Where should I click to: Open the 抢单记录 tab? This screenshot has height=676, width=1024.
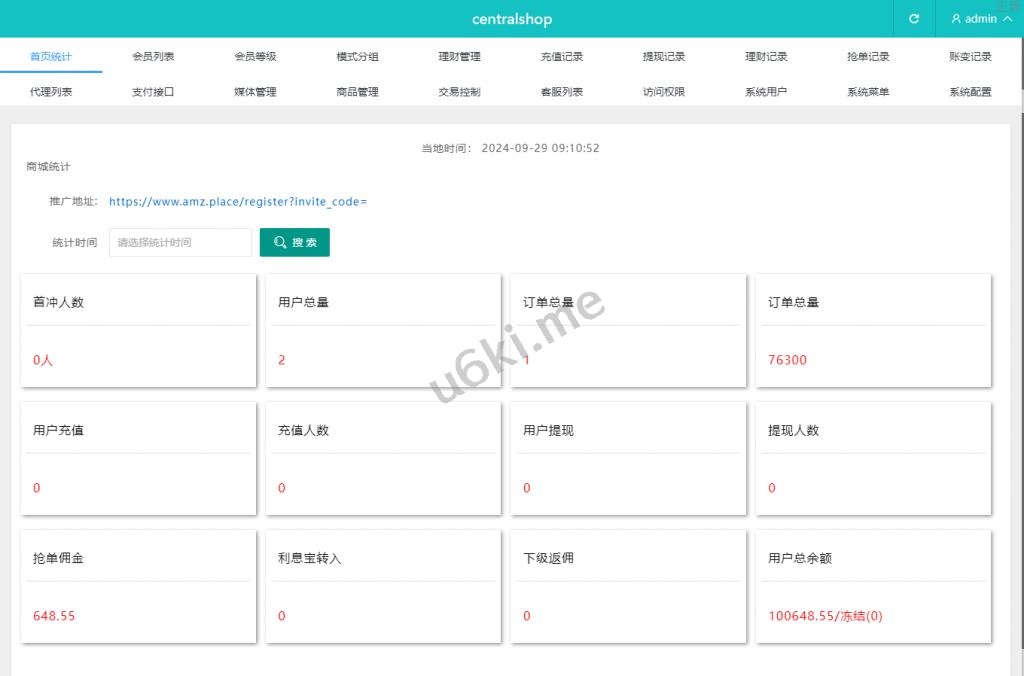(x=868, y=57)
